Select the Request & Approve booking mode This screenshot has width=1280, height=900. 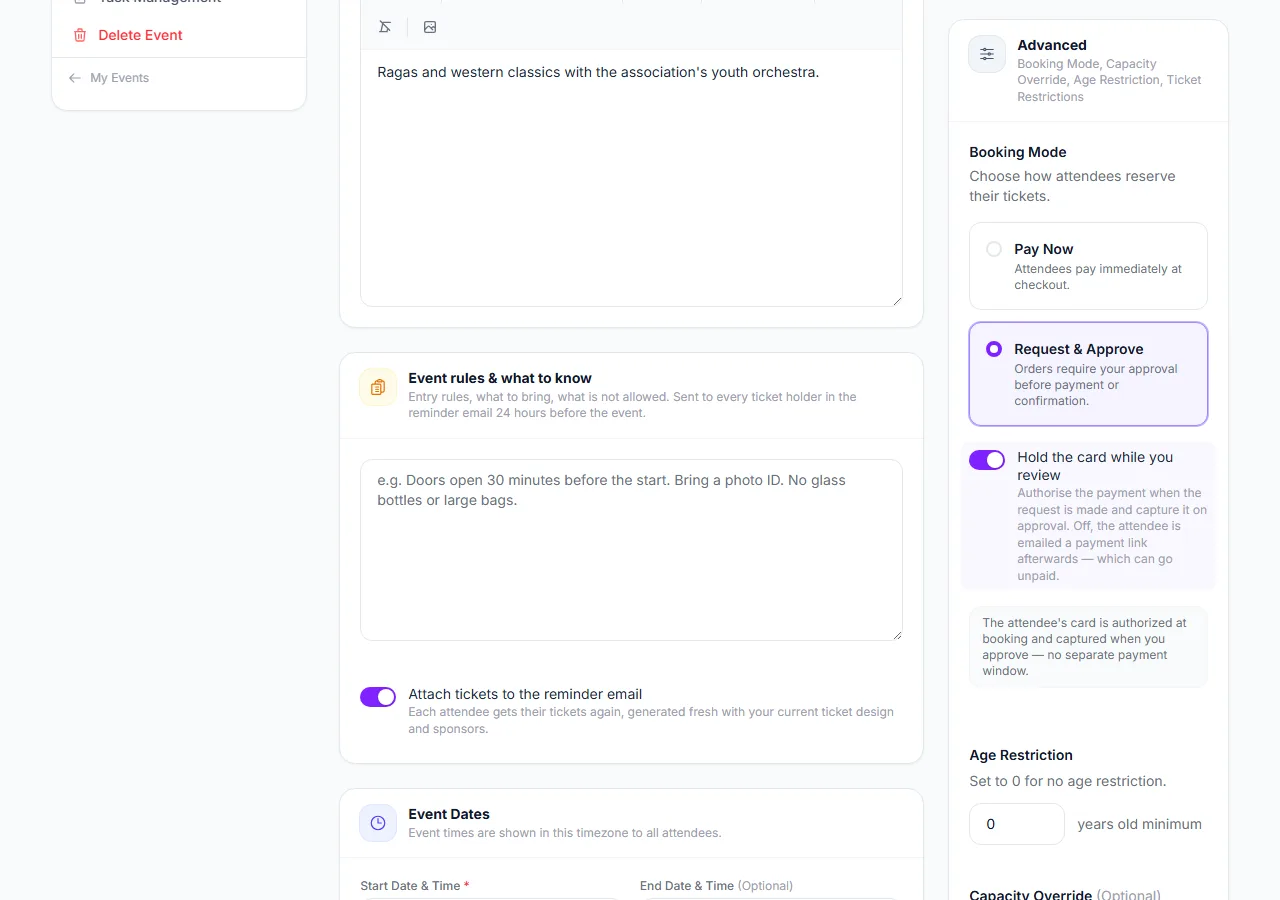pos(1088,374)
